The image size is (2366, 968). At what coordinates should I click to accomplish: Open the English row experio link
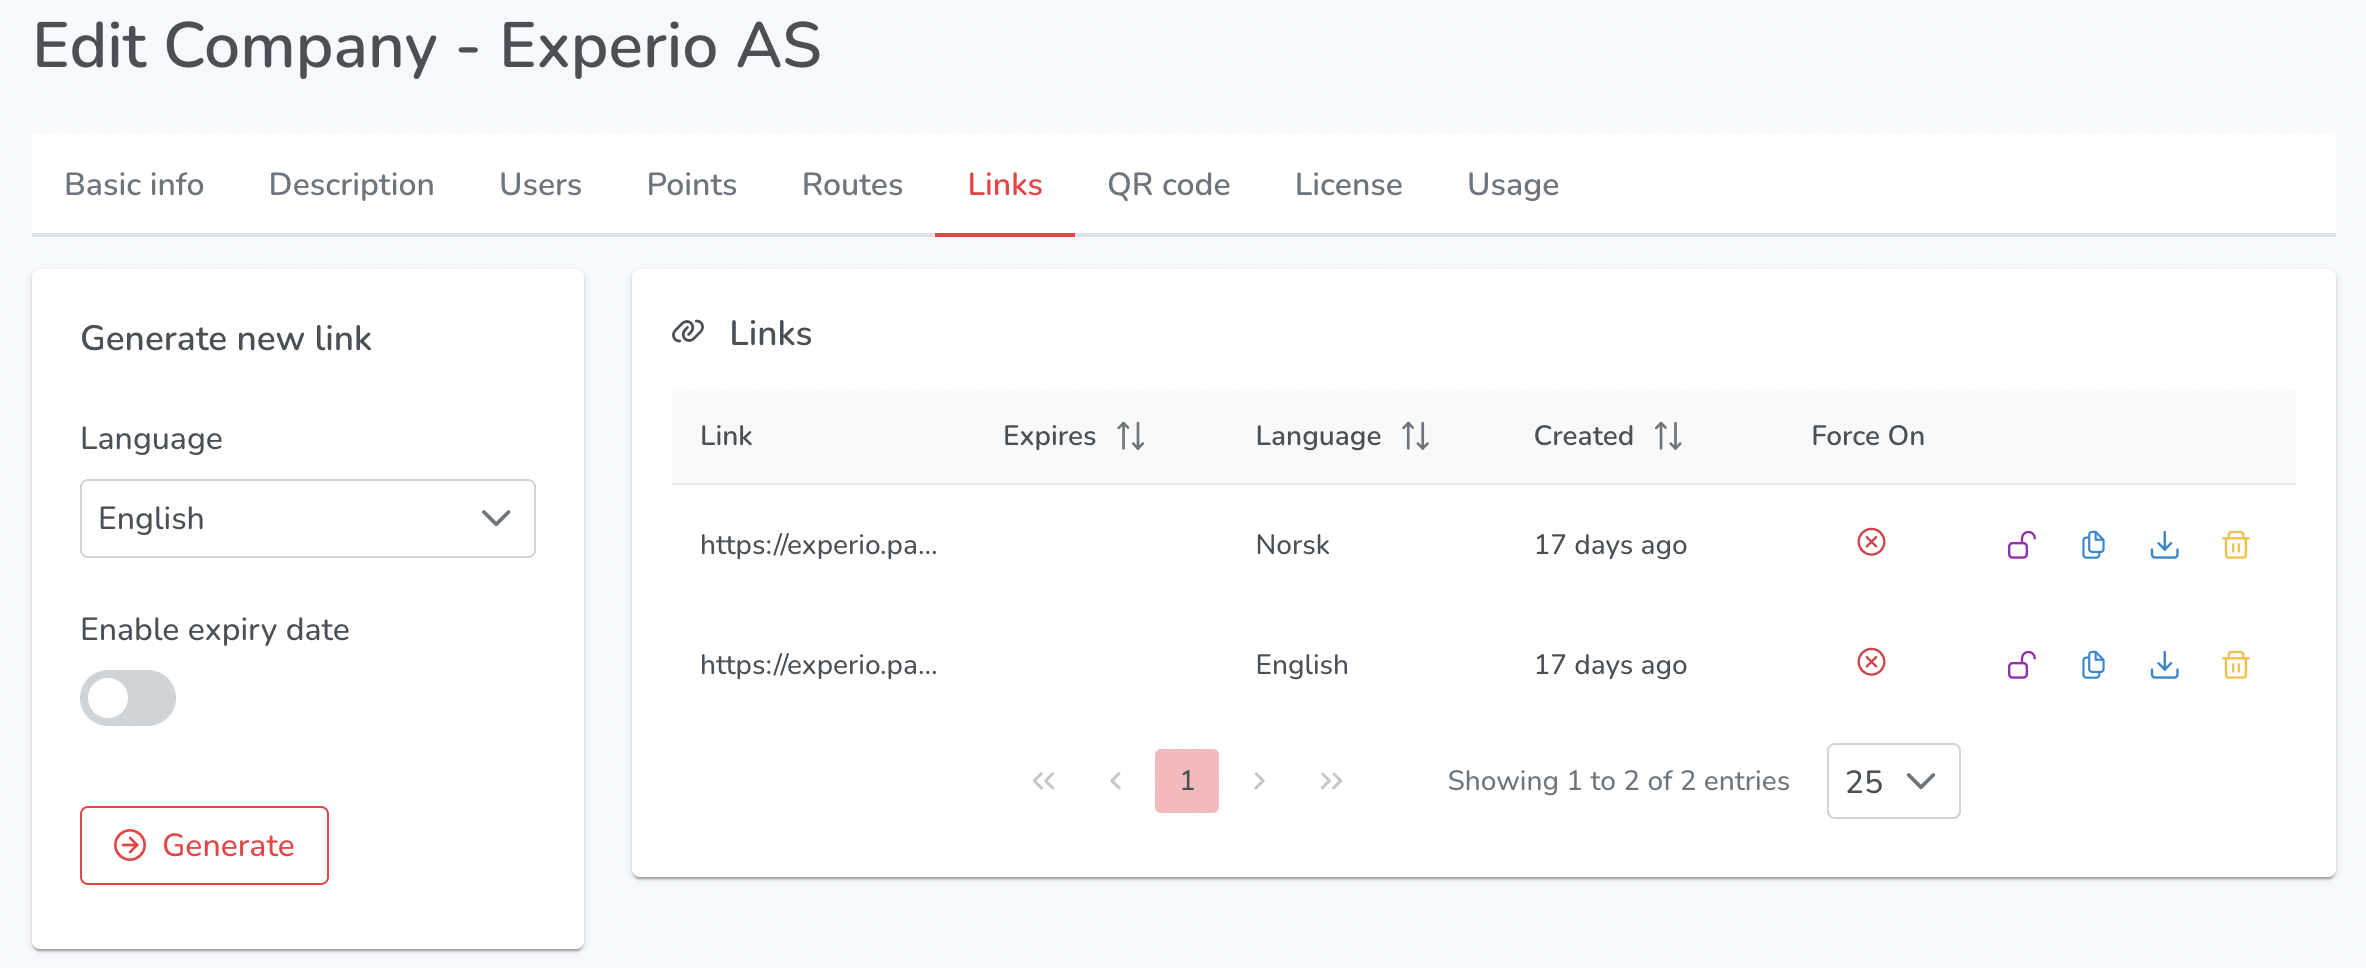click(818, 665)
